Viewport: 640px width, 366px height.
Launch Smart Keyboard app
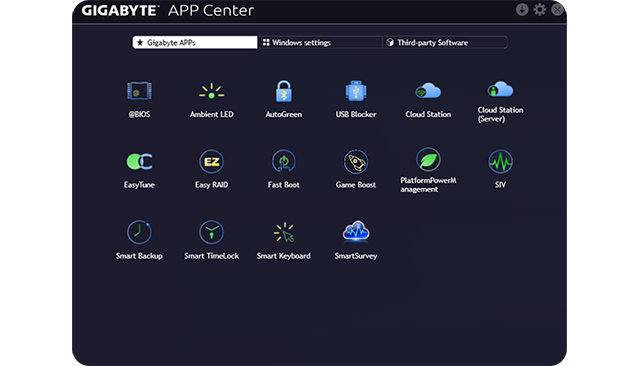(284, 232)
